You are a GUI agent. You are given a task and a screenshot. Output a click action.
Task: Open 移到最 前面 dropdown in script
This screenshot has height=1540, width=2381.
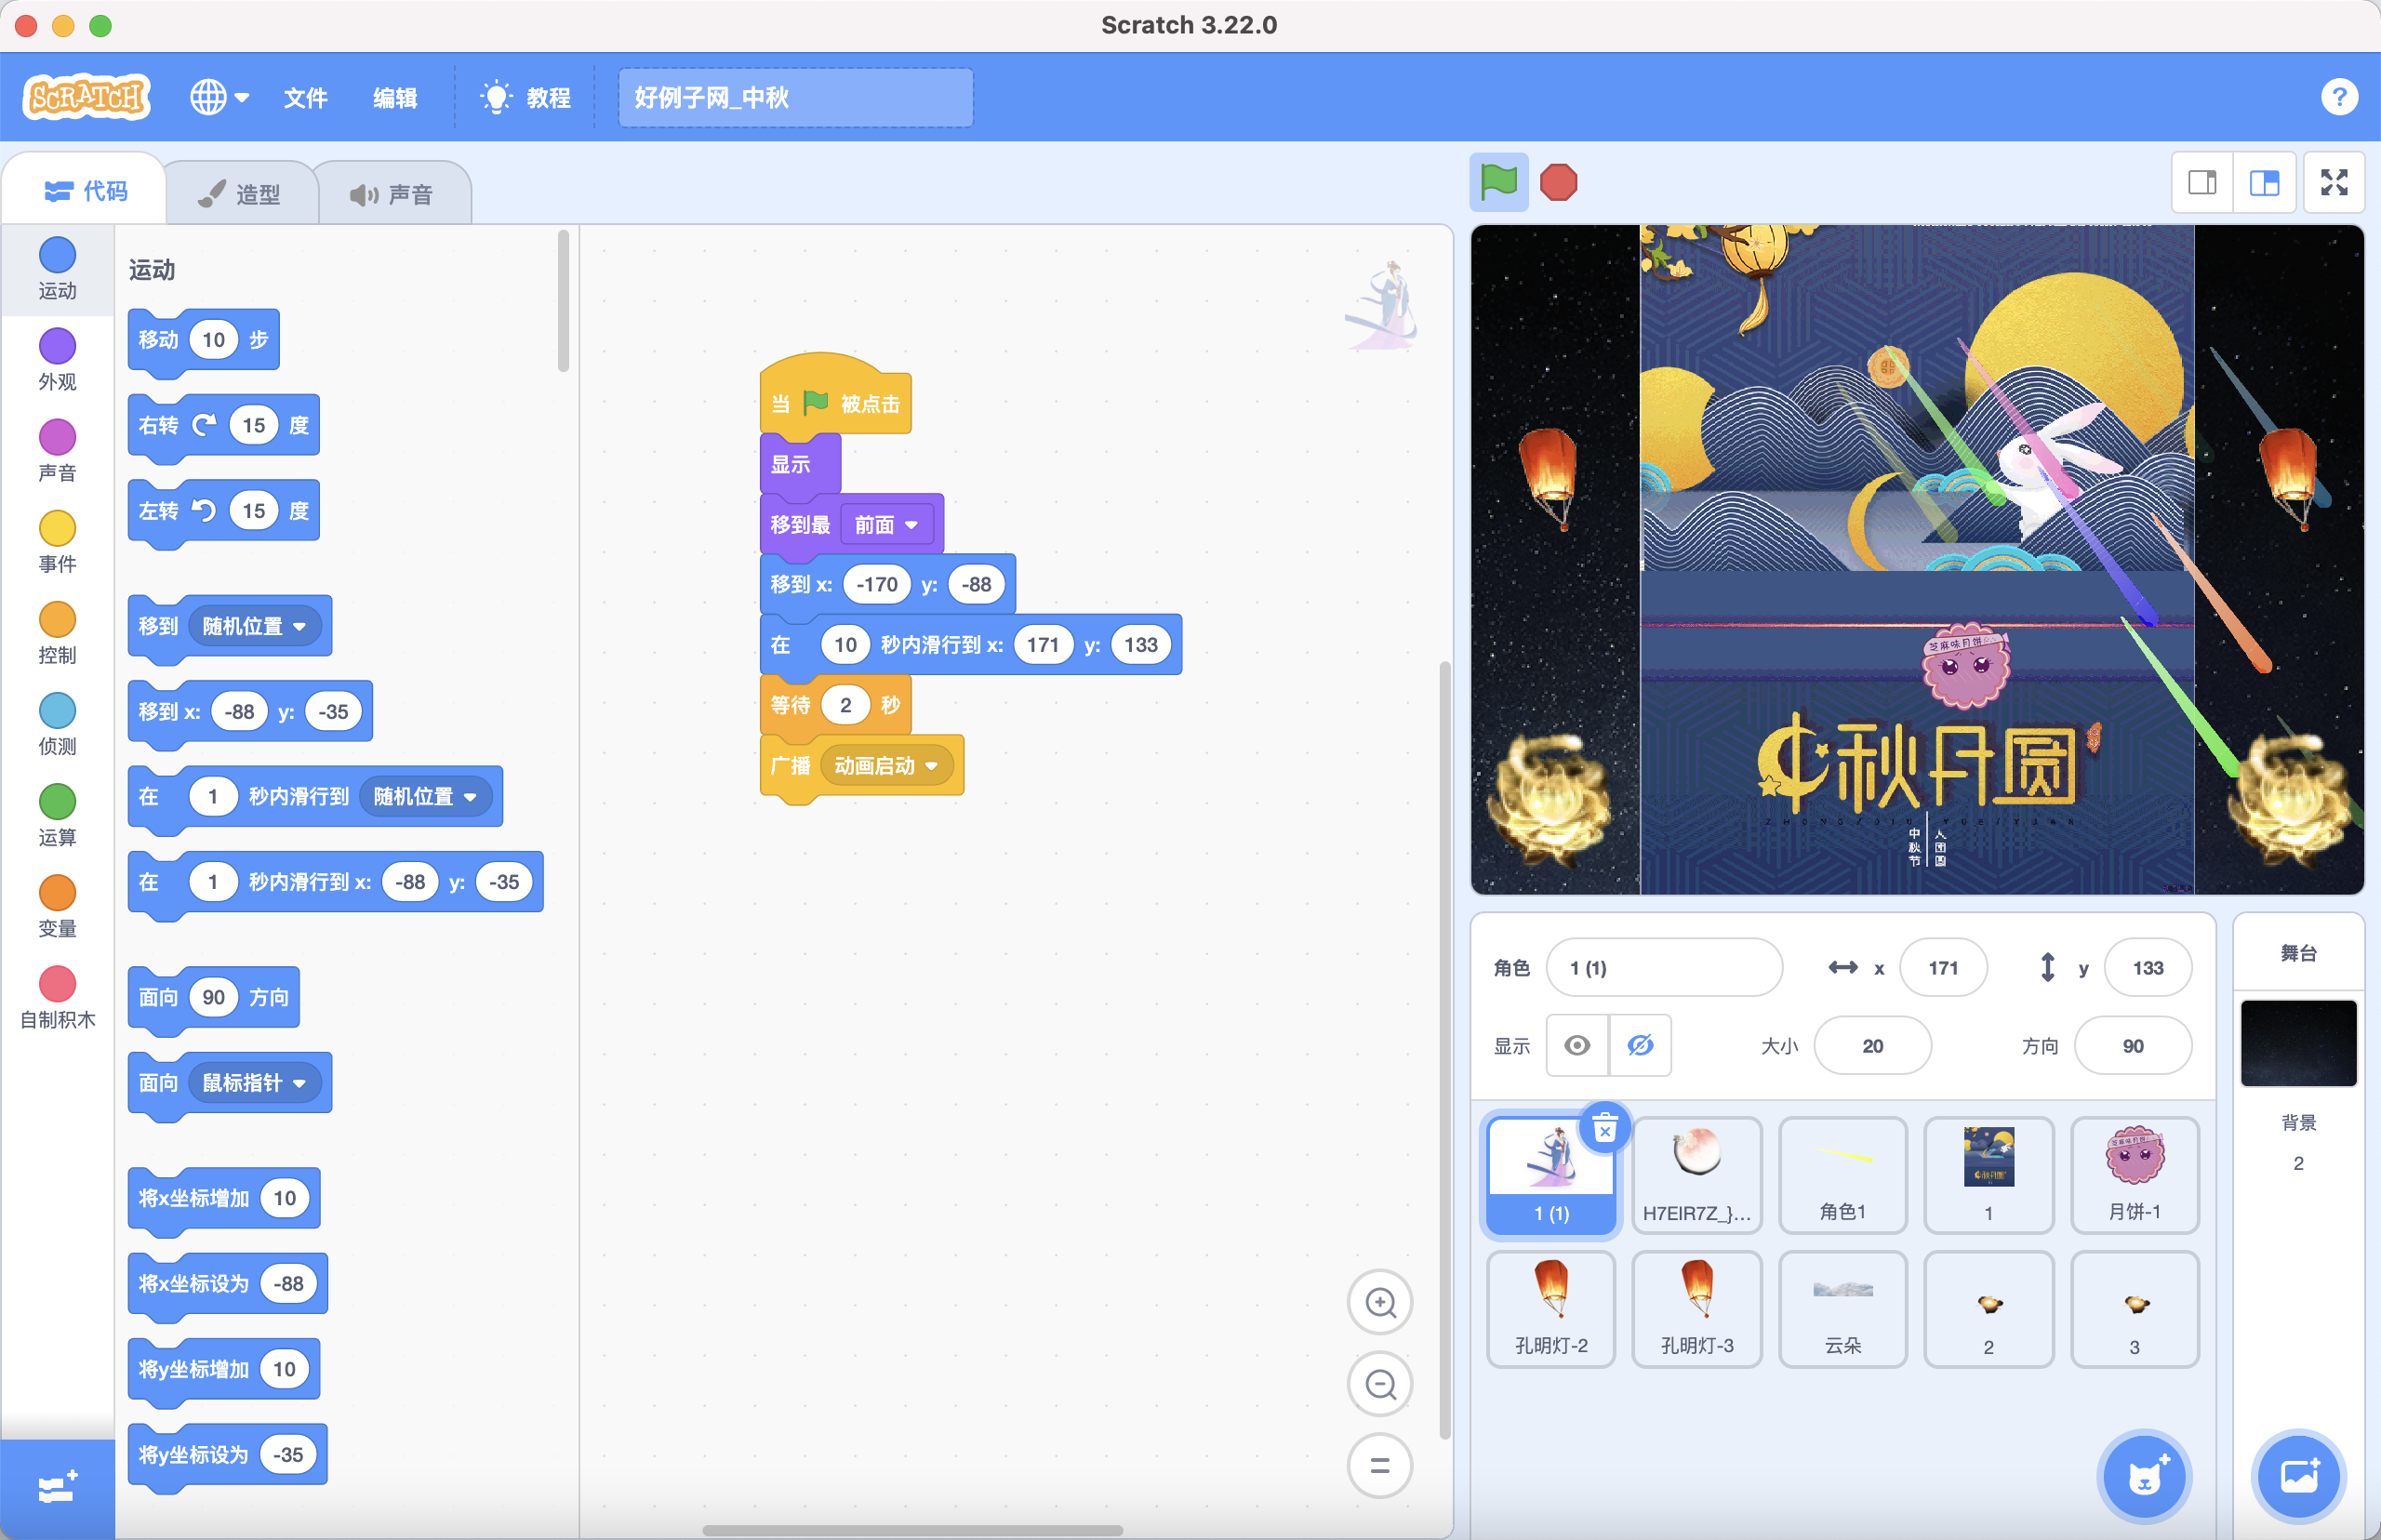886,524
